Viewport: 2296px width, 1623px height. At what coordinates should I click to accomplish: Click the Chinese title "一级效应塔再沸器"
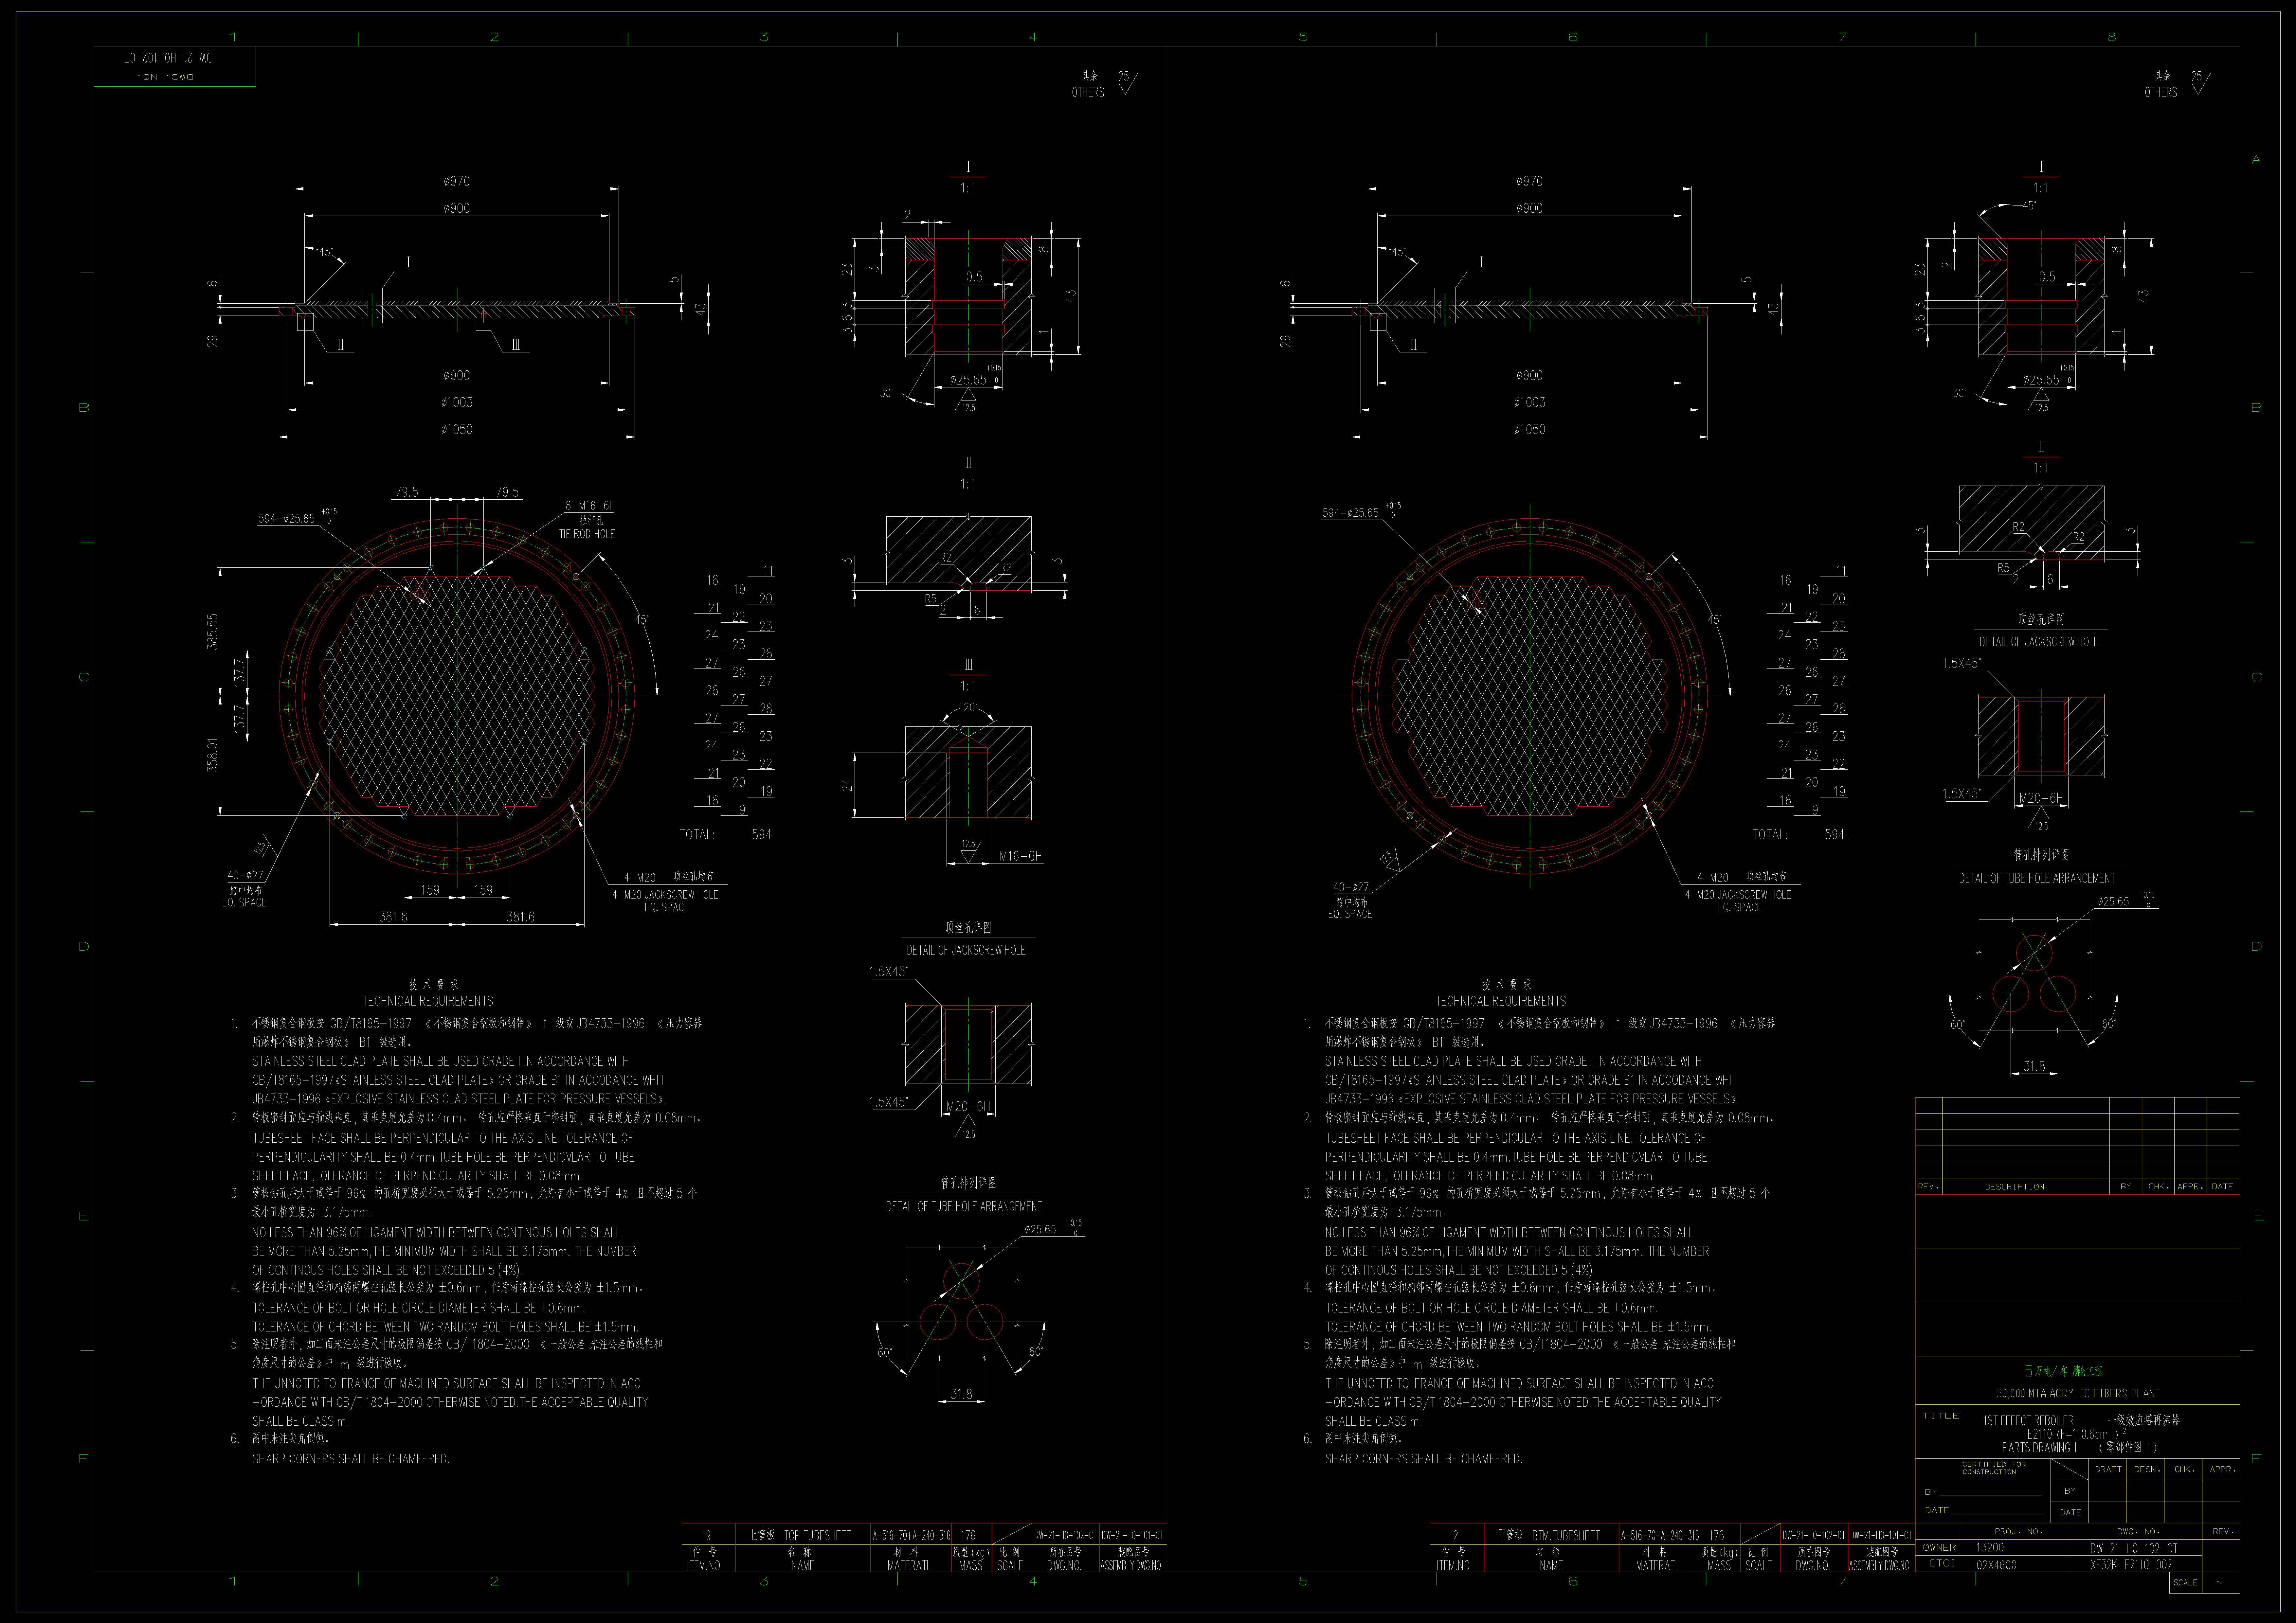point(2144,1420)
